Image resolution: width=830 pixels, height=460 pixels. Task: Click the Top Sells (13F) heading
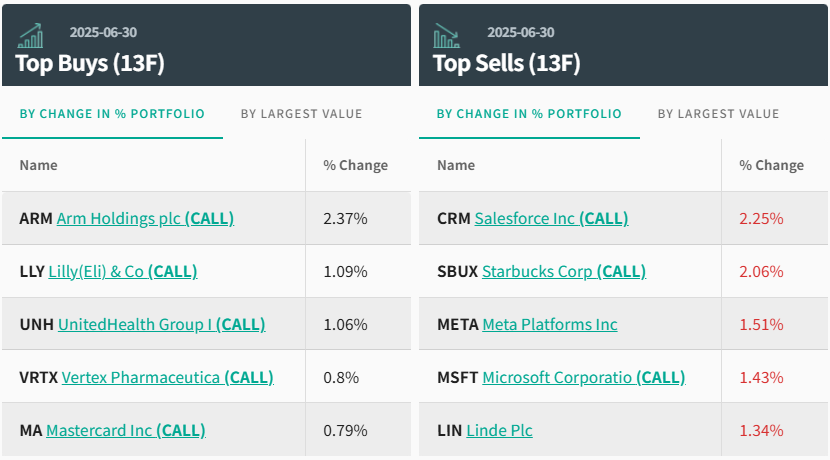506,63
